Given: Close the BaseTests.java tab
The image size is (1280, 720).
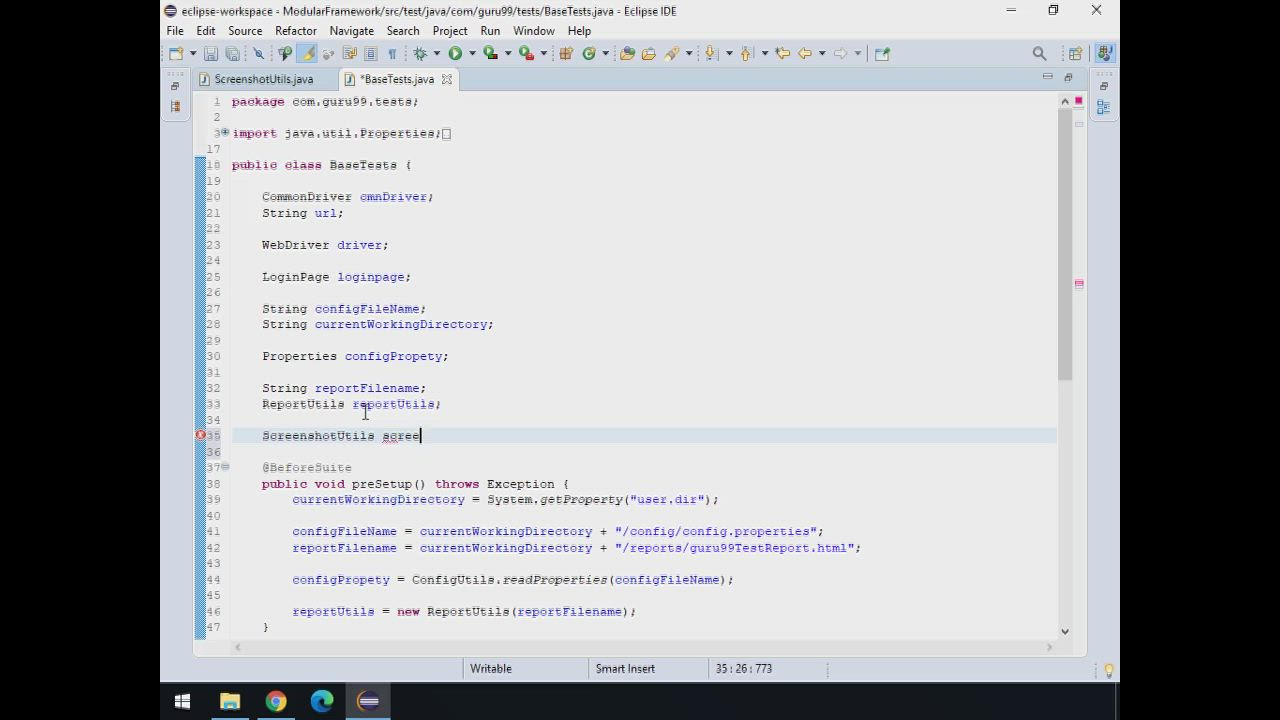Looking at the screenshot, I should [x=447, y=79].
